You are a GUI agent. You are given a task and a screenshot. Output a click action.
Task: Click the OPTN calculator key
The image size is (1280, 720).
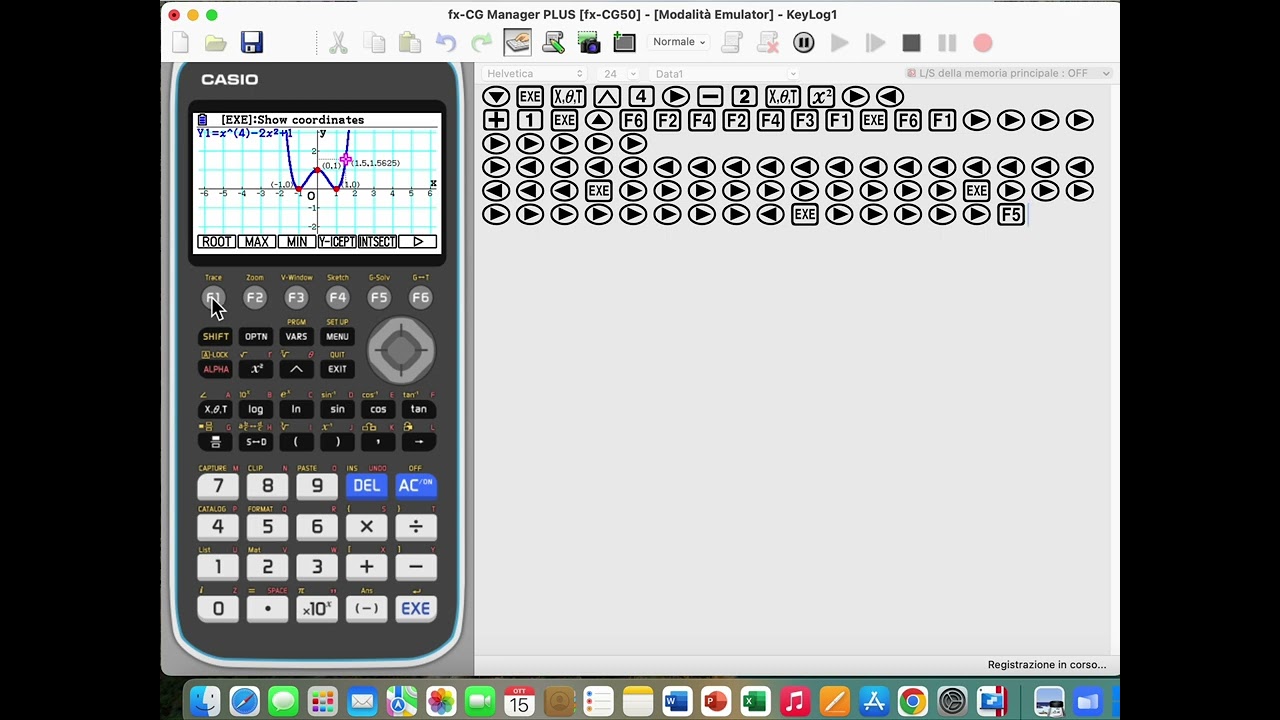click(x=256, y=337)
